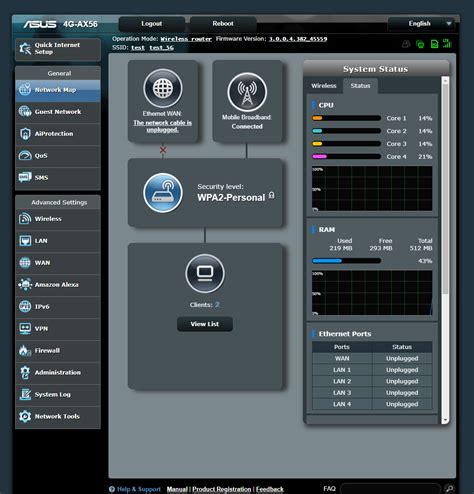Open LAN settings icon
This screenshot has width=474, height=494.
click(x=25, y=240)
